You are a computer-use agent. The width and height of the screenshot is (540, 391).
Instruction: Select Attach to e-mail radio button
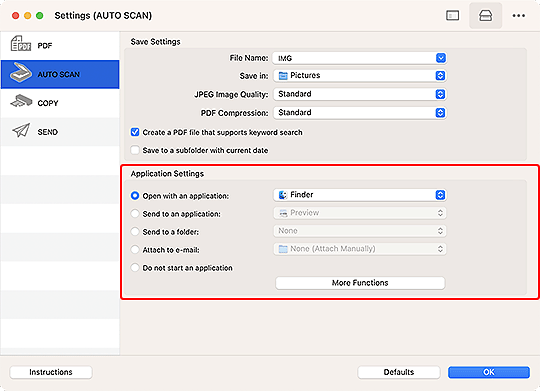(x=135, y=249)
